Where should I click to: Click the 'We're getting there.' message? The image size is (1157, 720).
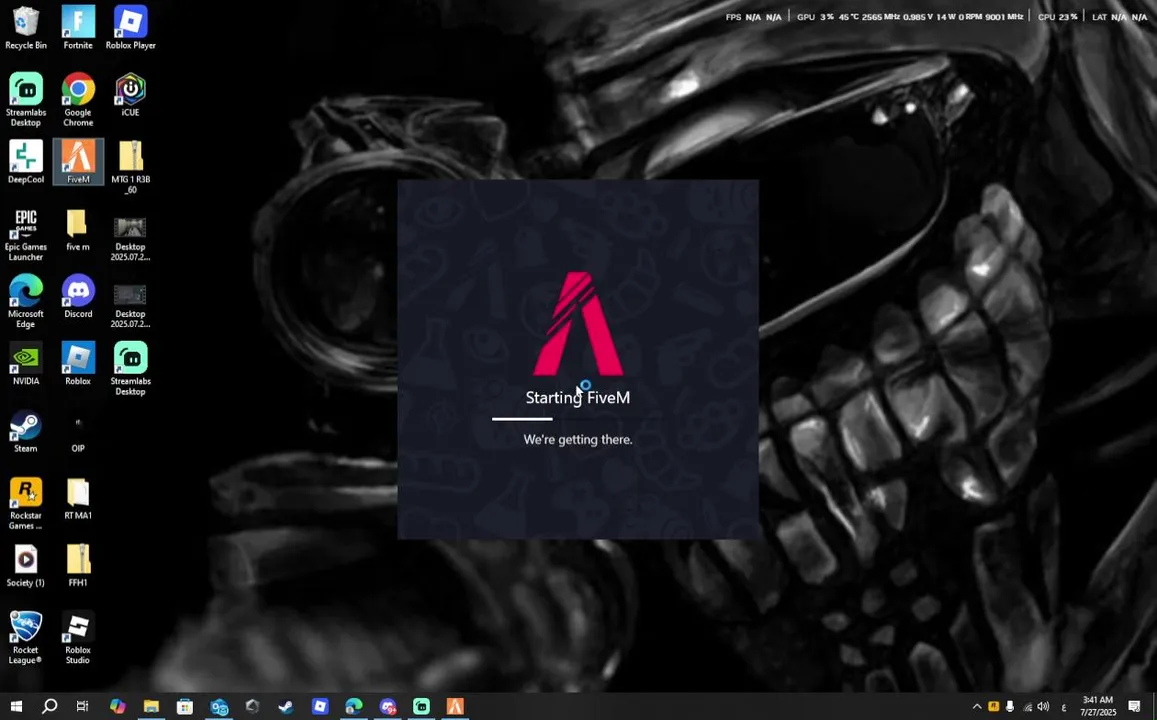[x=578, y=440]
